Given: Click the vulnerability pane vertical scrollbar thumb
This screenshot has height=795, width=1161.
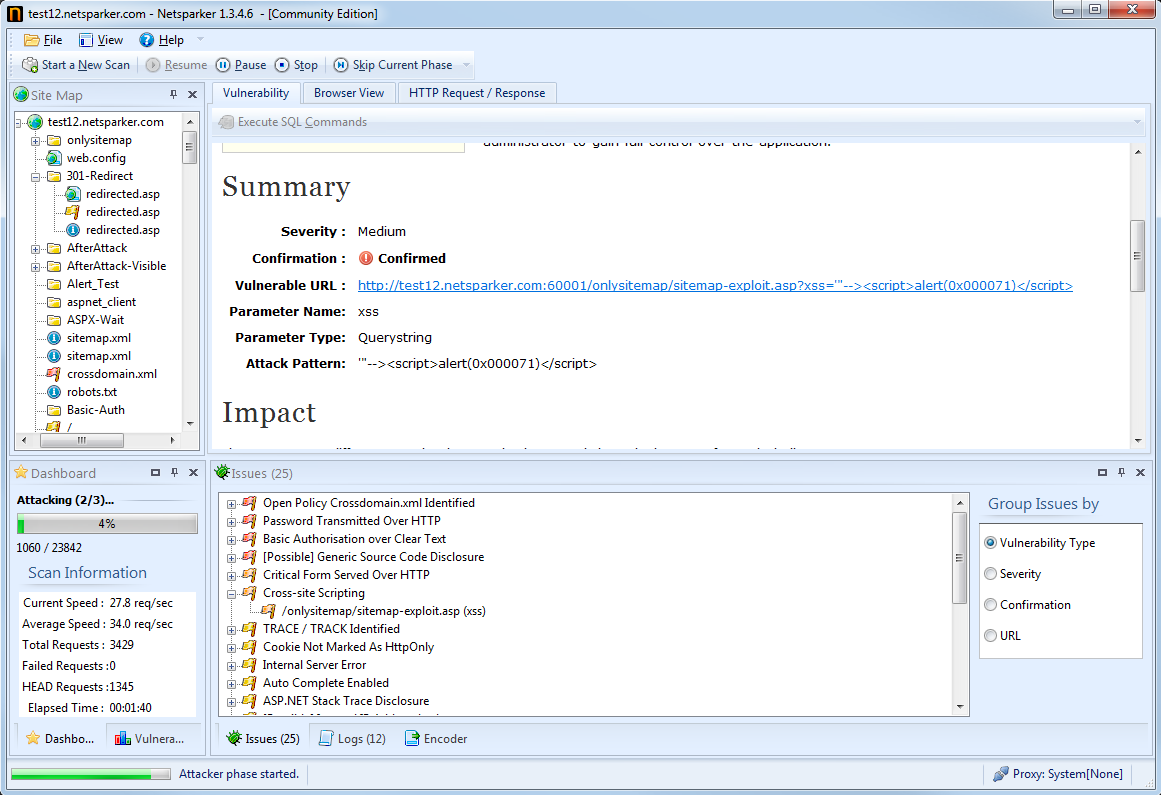Looking at the screenshot, I should pos(1137,256).
